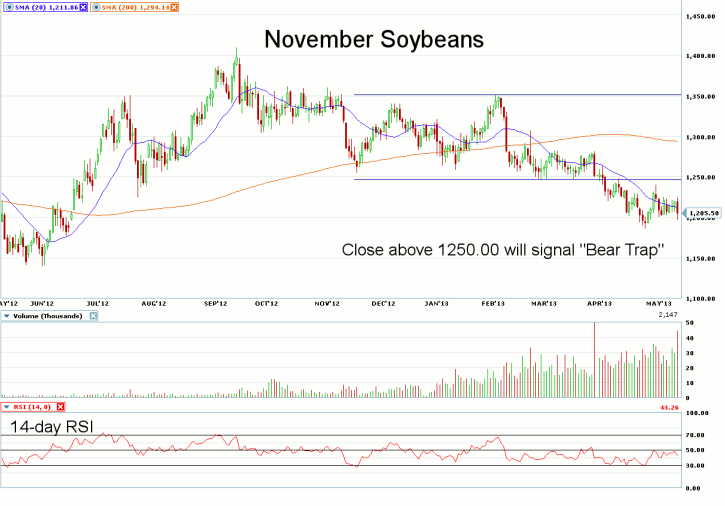Select the SMA (20) 1,211.86 label

(44, 7)
